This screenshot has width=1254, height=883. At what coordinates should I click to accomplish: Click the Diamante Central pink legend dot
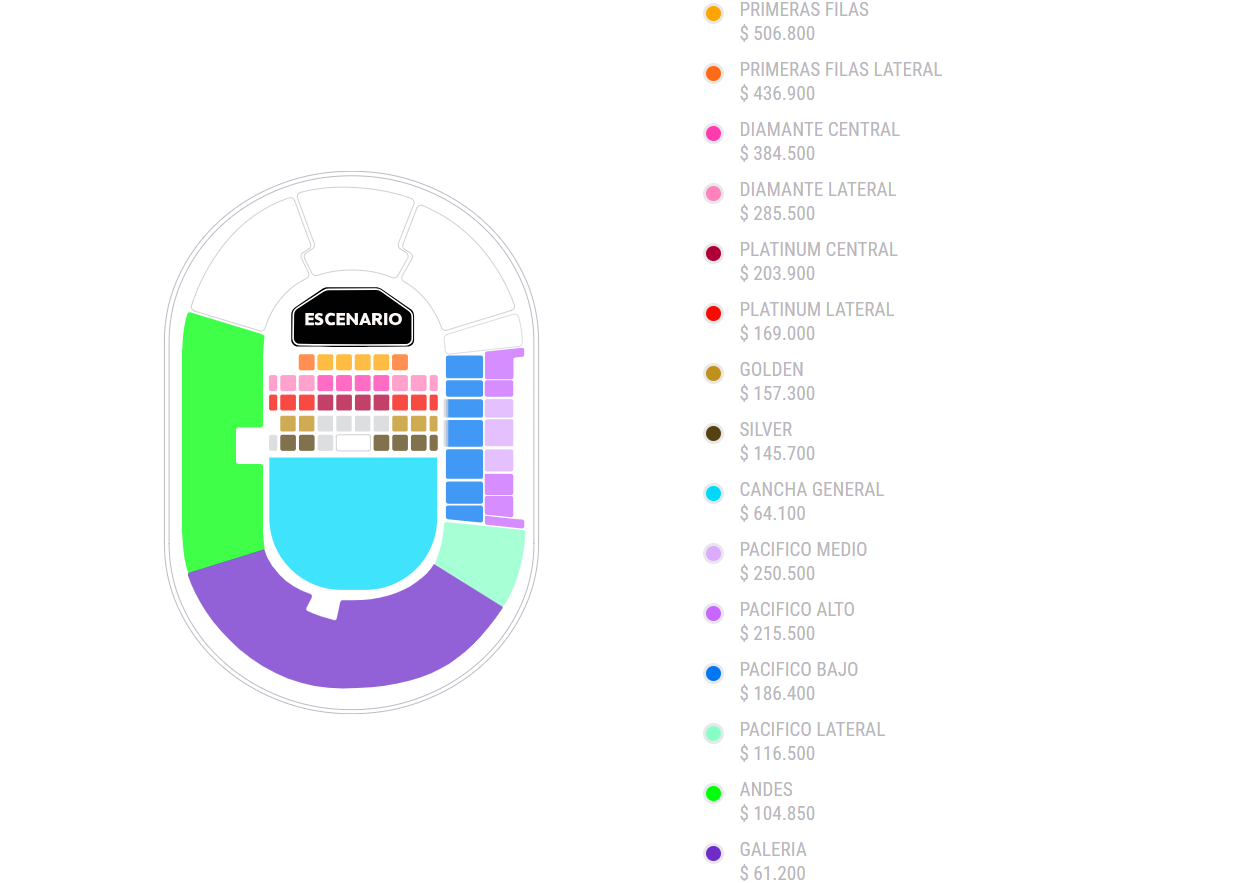coord(713,134)
